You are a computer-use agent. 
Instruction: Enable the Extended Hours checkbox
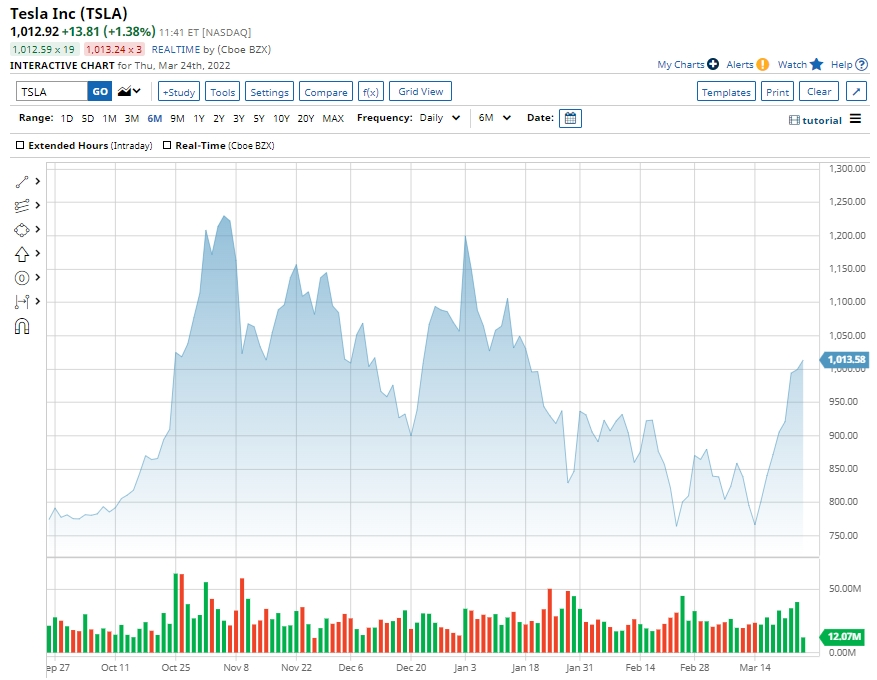[20, 145]
